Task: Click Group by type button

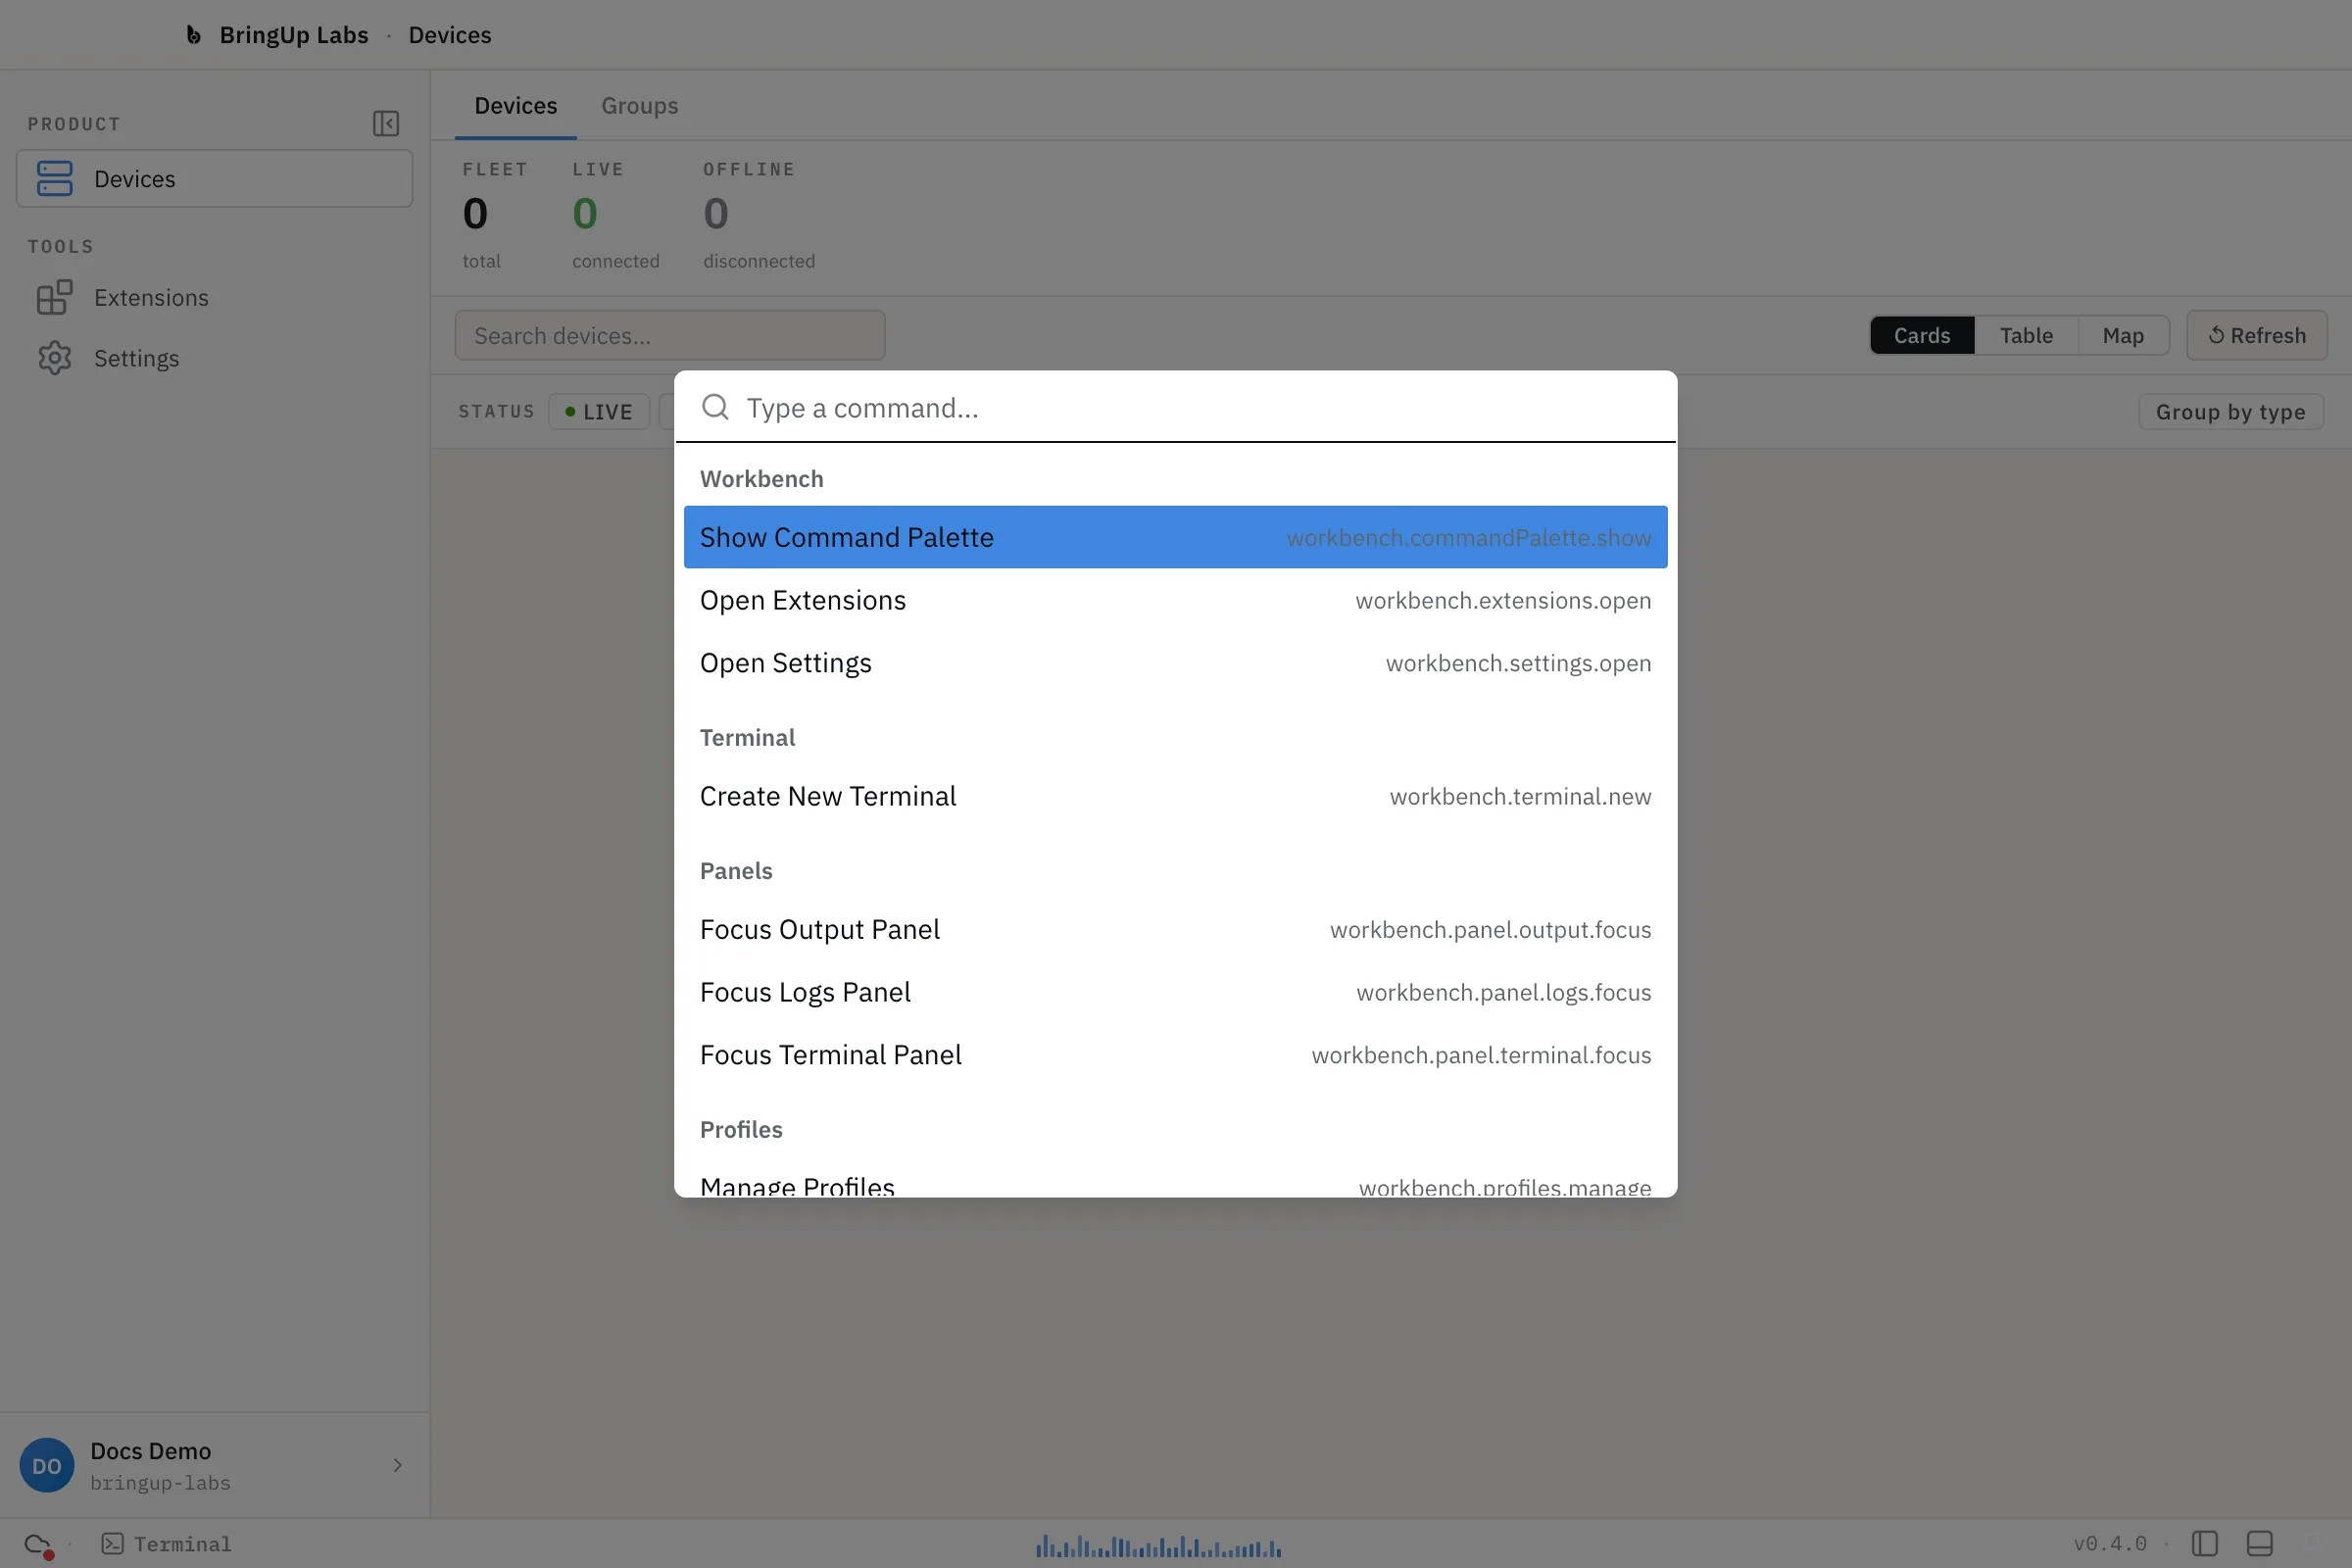Action: [x=2230, y=412]
